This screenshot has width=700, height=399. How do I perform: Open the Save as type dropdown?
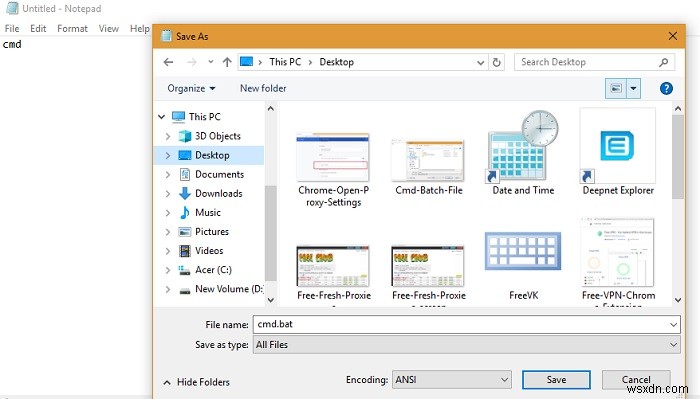pyautogui.click(x=673, y=345)
